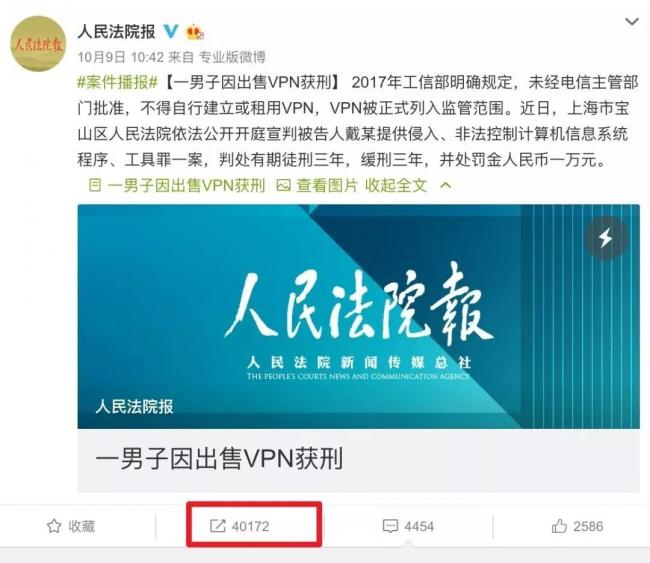Open the #案件播报# hashtag topic
This screenshot has height=563, width=650.
(x=118, y=83)
